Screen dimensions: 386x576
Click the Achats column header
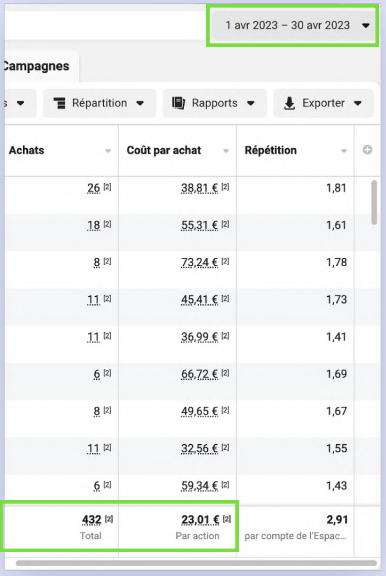[x=62, y=150]
